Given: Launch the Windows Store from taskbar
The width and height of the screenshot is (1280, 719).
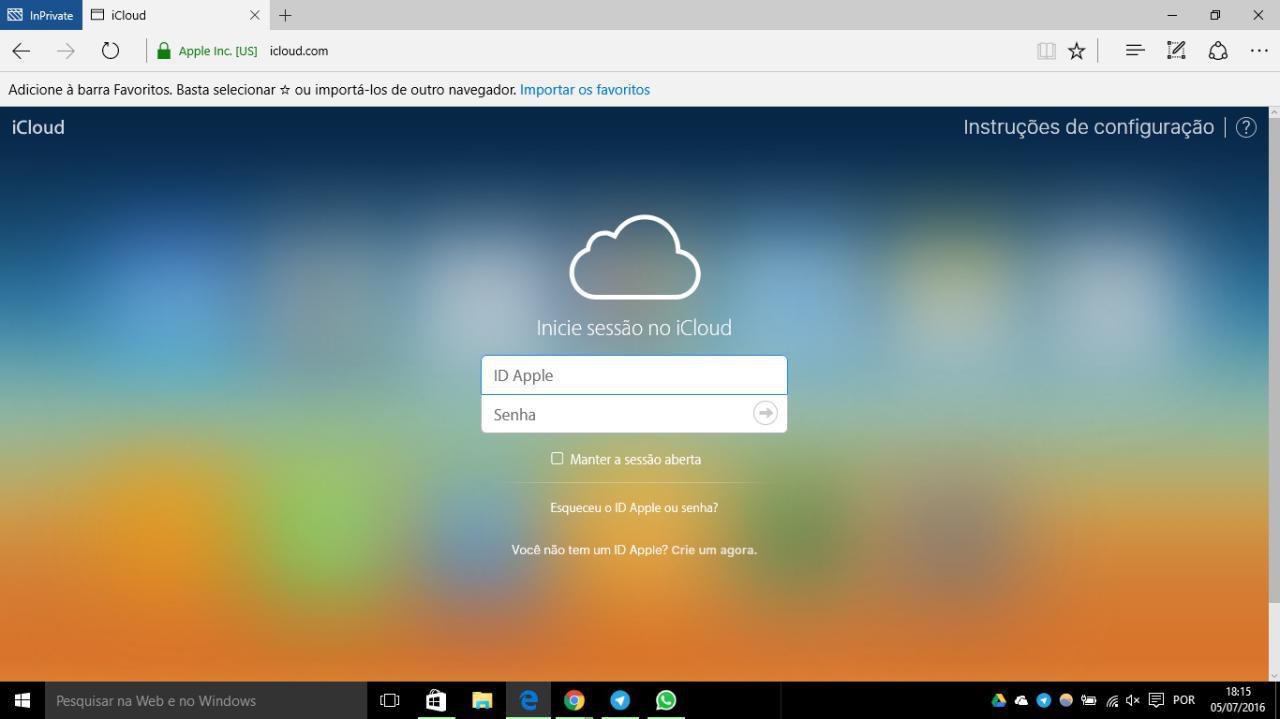Looking at the screenshot, I should pos(436,700).
